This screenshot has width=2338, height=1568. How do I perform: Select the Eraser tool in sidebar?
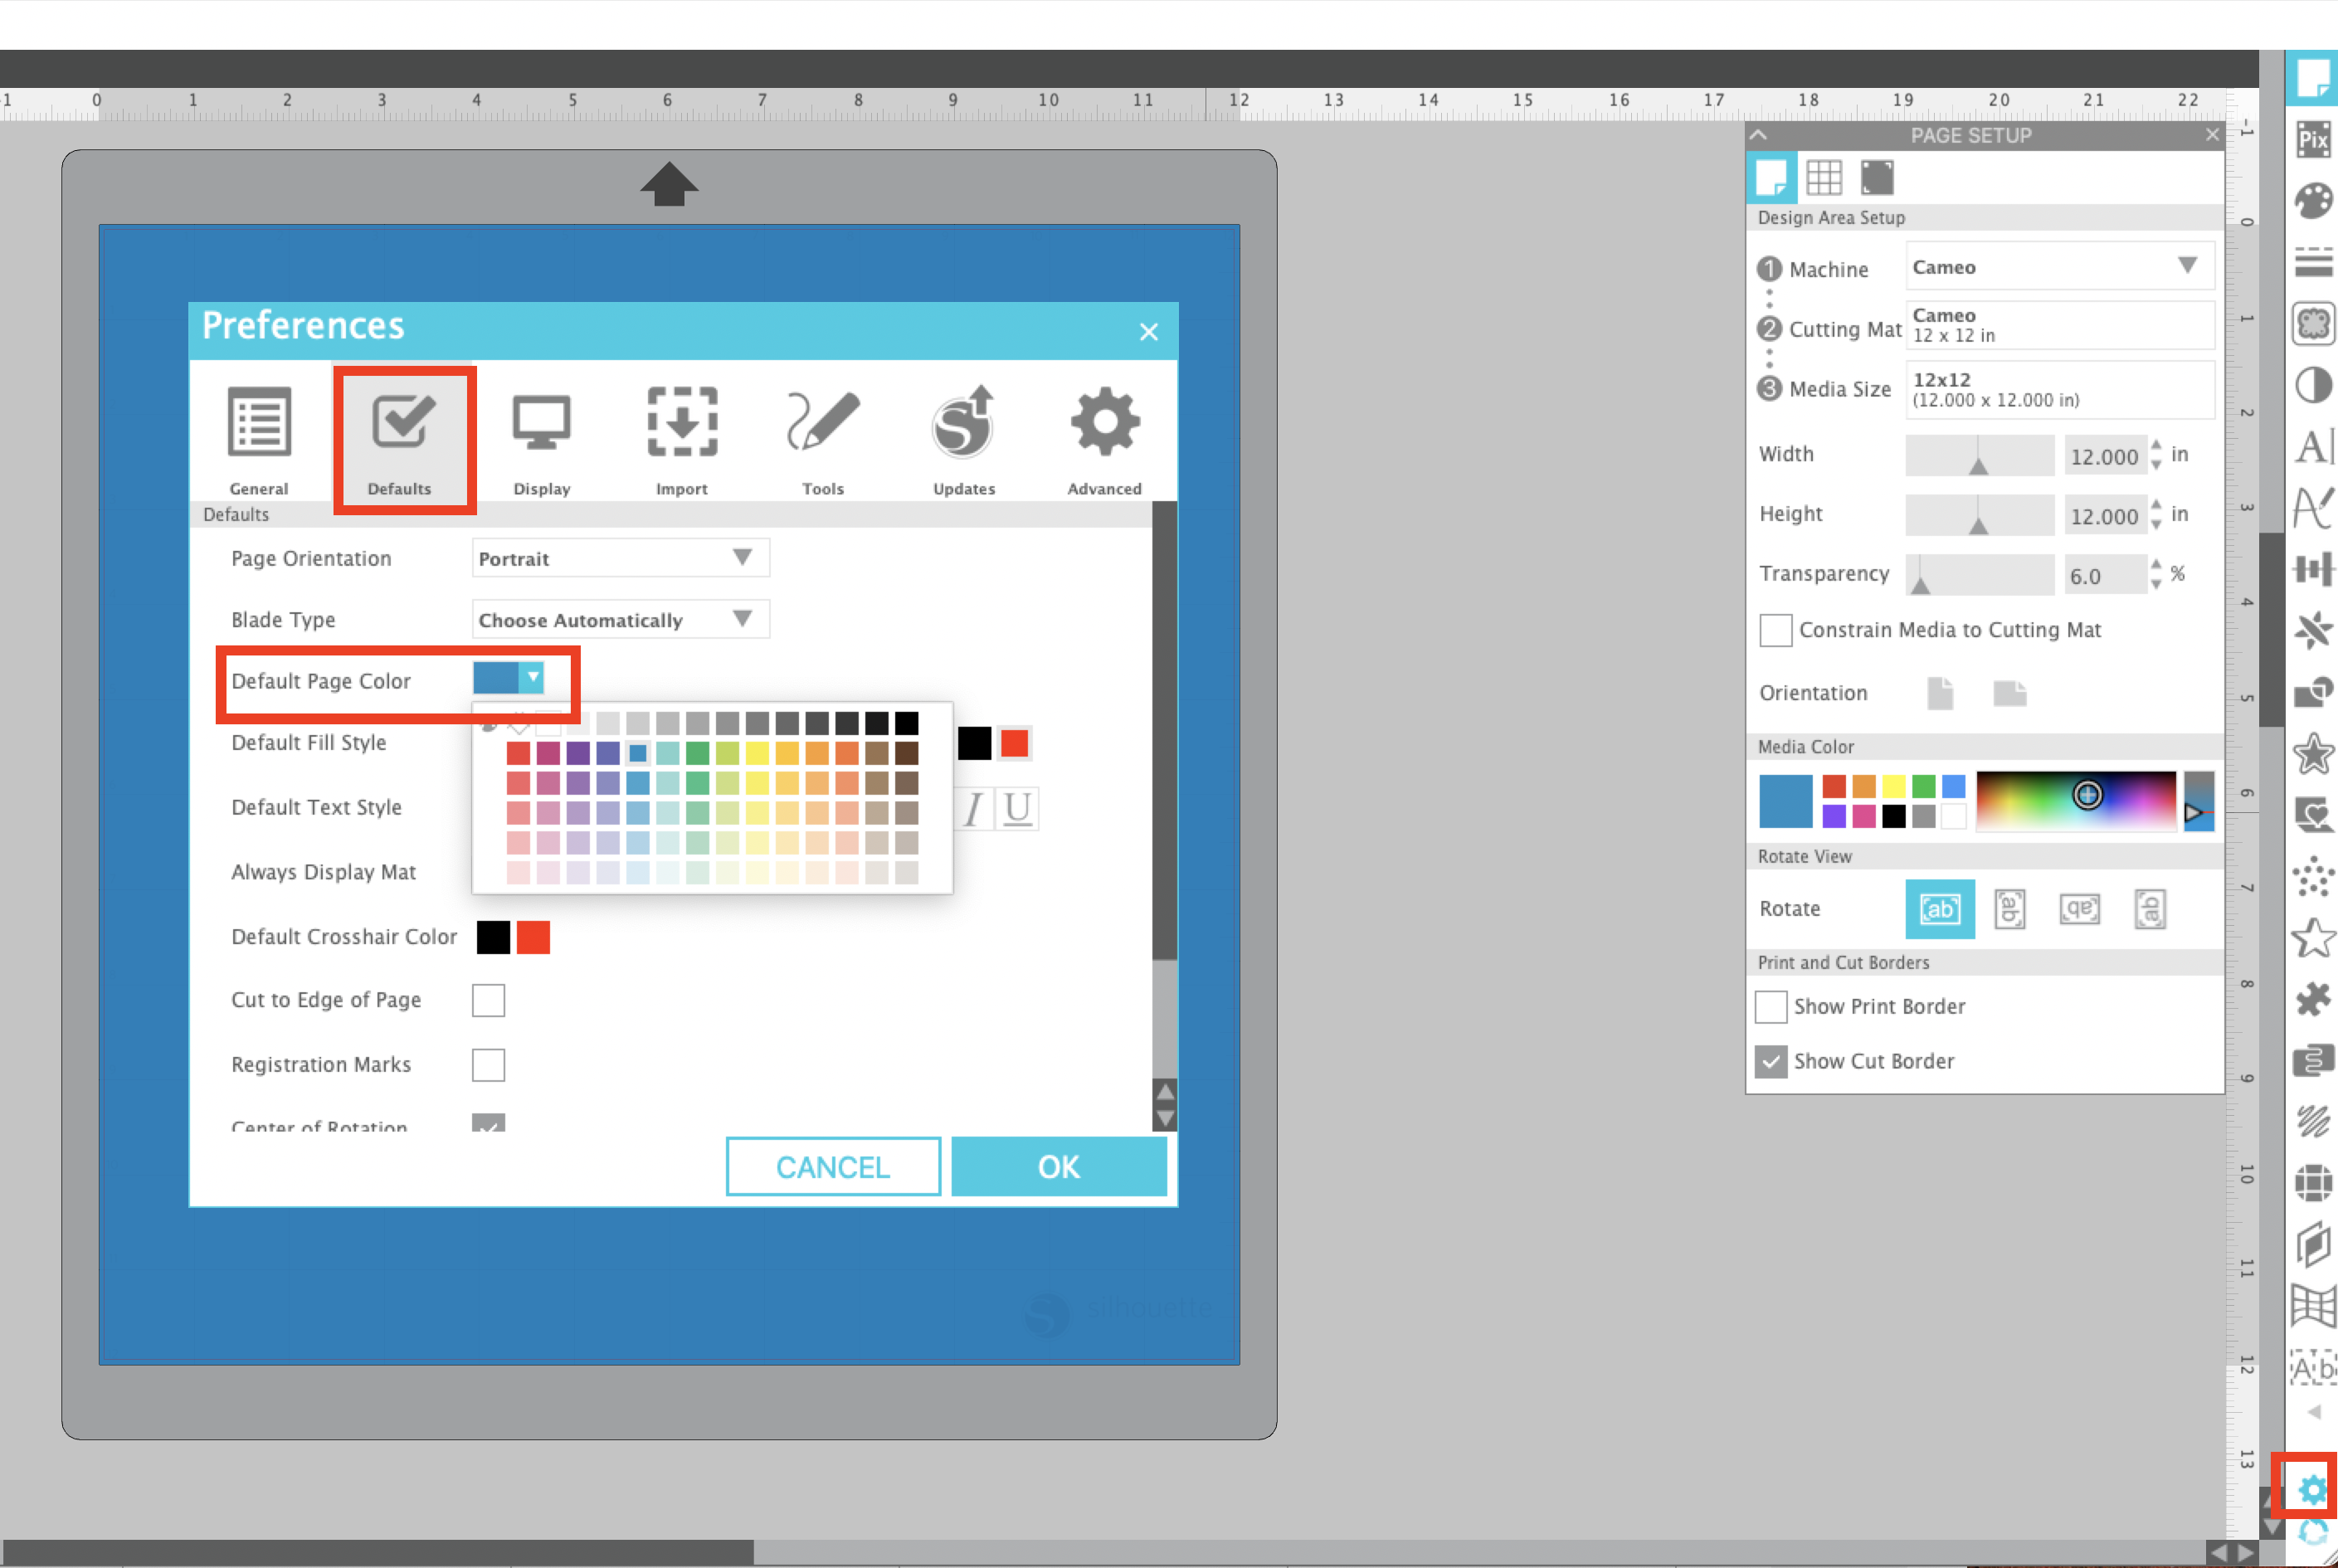coord(2315,631)
